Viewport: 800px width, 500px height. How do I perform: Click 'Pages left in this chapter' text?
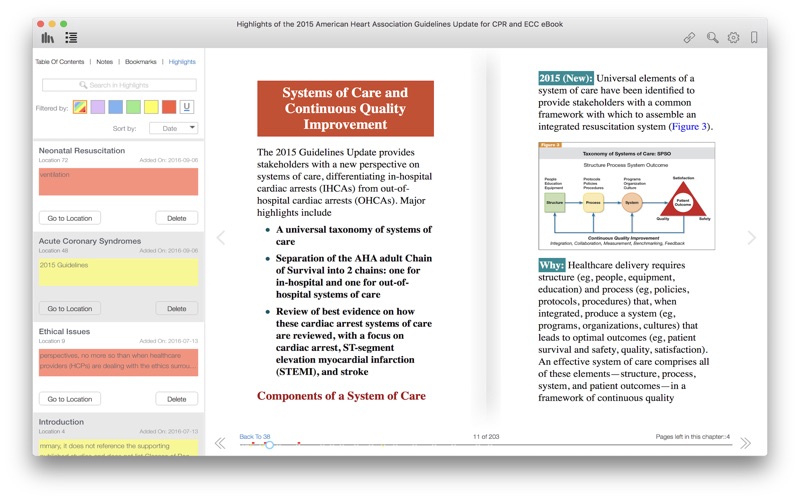pyautogui.click(x=692, y=436)
